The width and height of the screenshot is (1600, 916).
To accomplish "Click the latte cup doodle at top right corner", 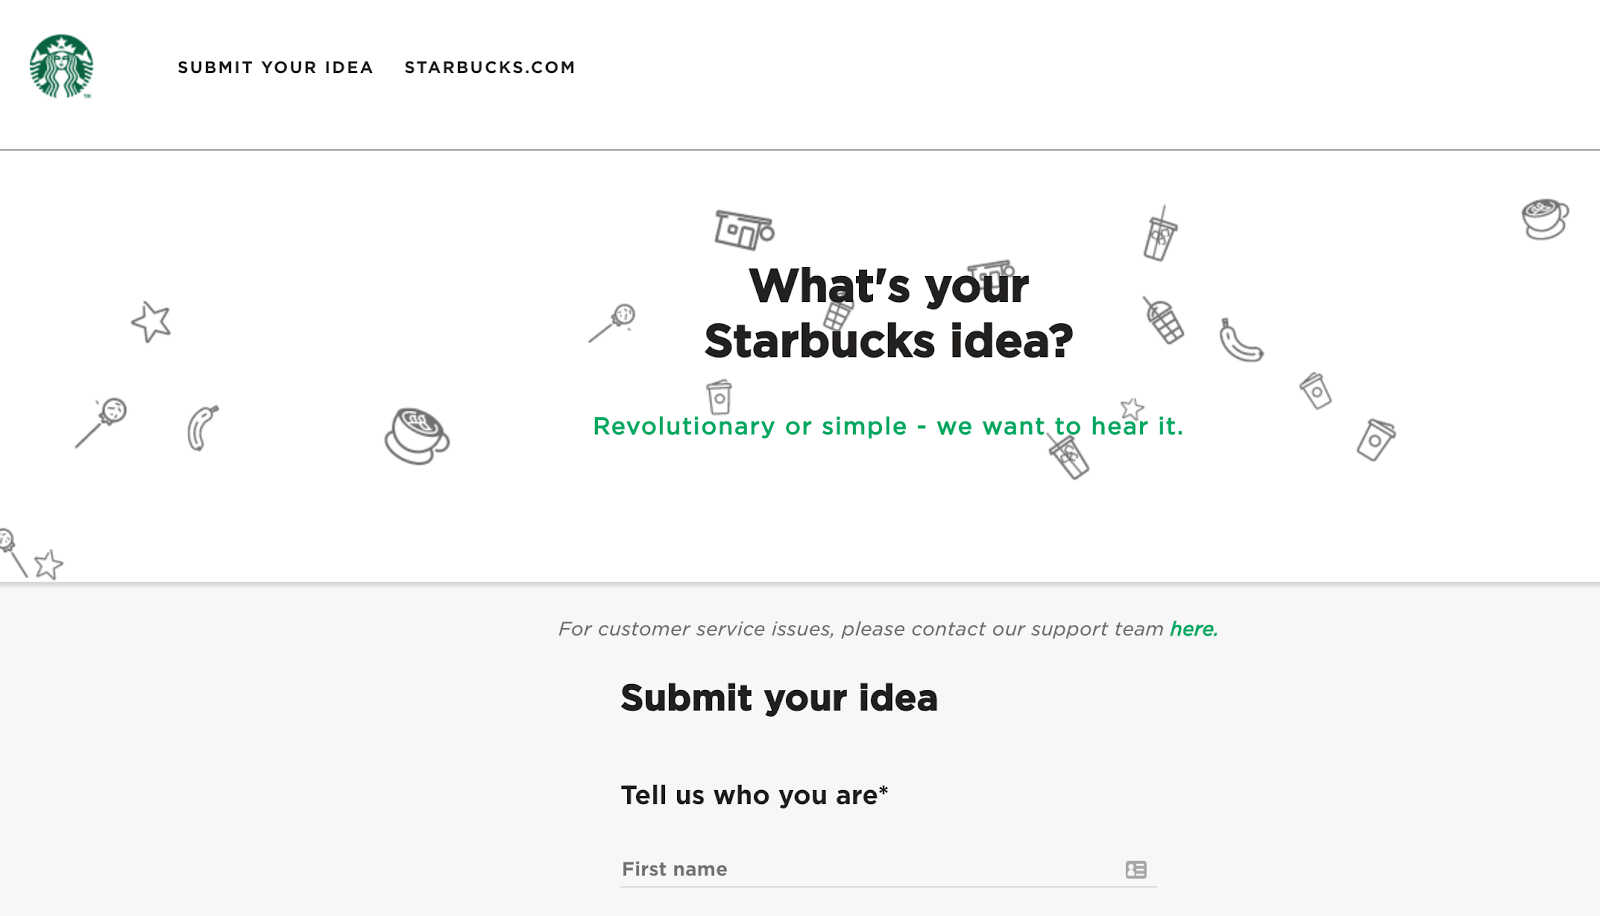I will click(x=1545, y=219).
